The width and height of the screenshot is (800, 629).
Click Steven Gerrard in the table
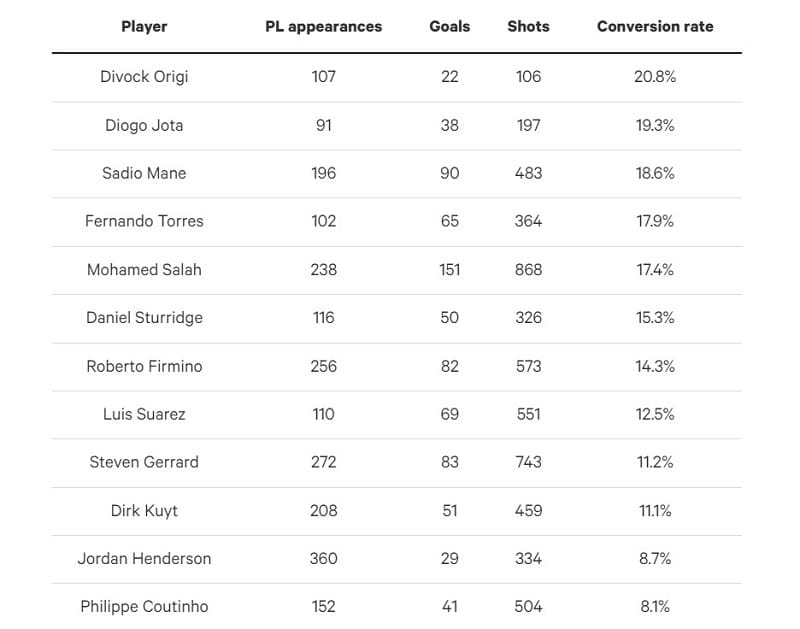[x=144, y=462]
